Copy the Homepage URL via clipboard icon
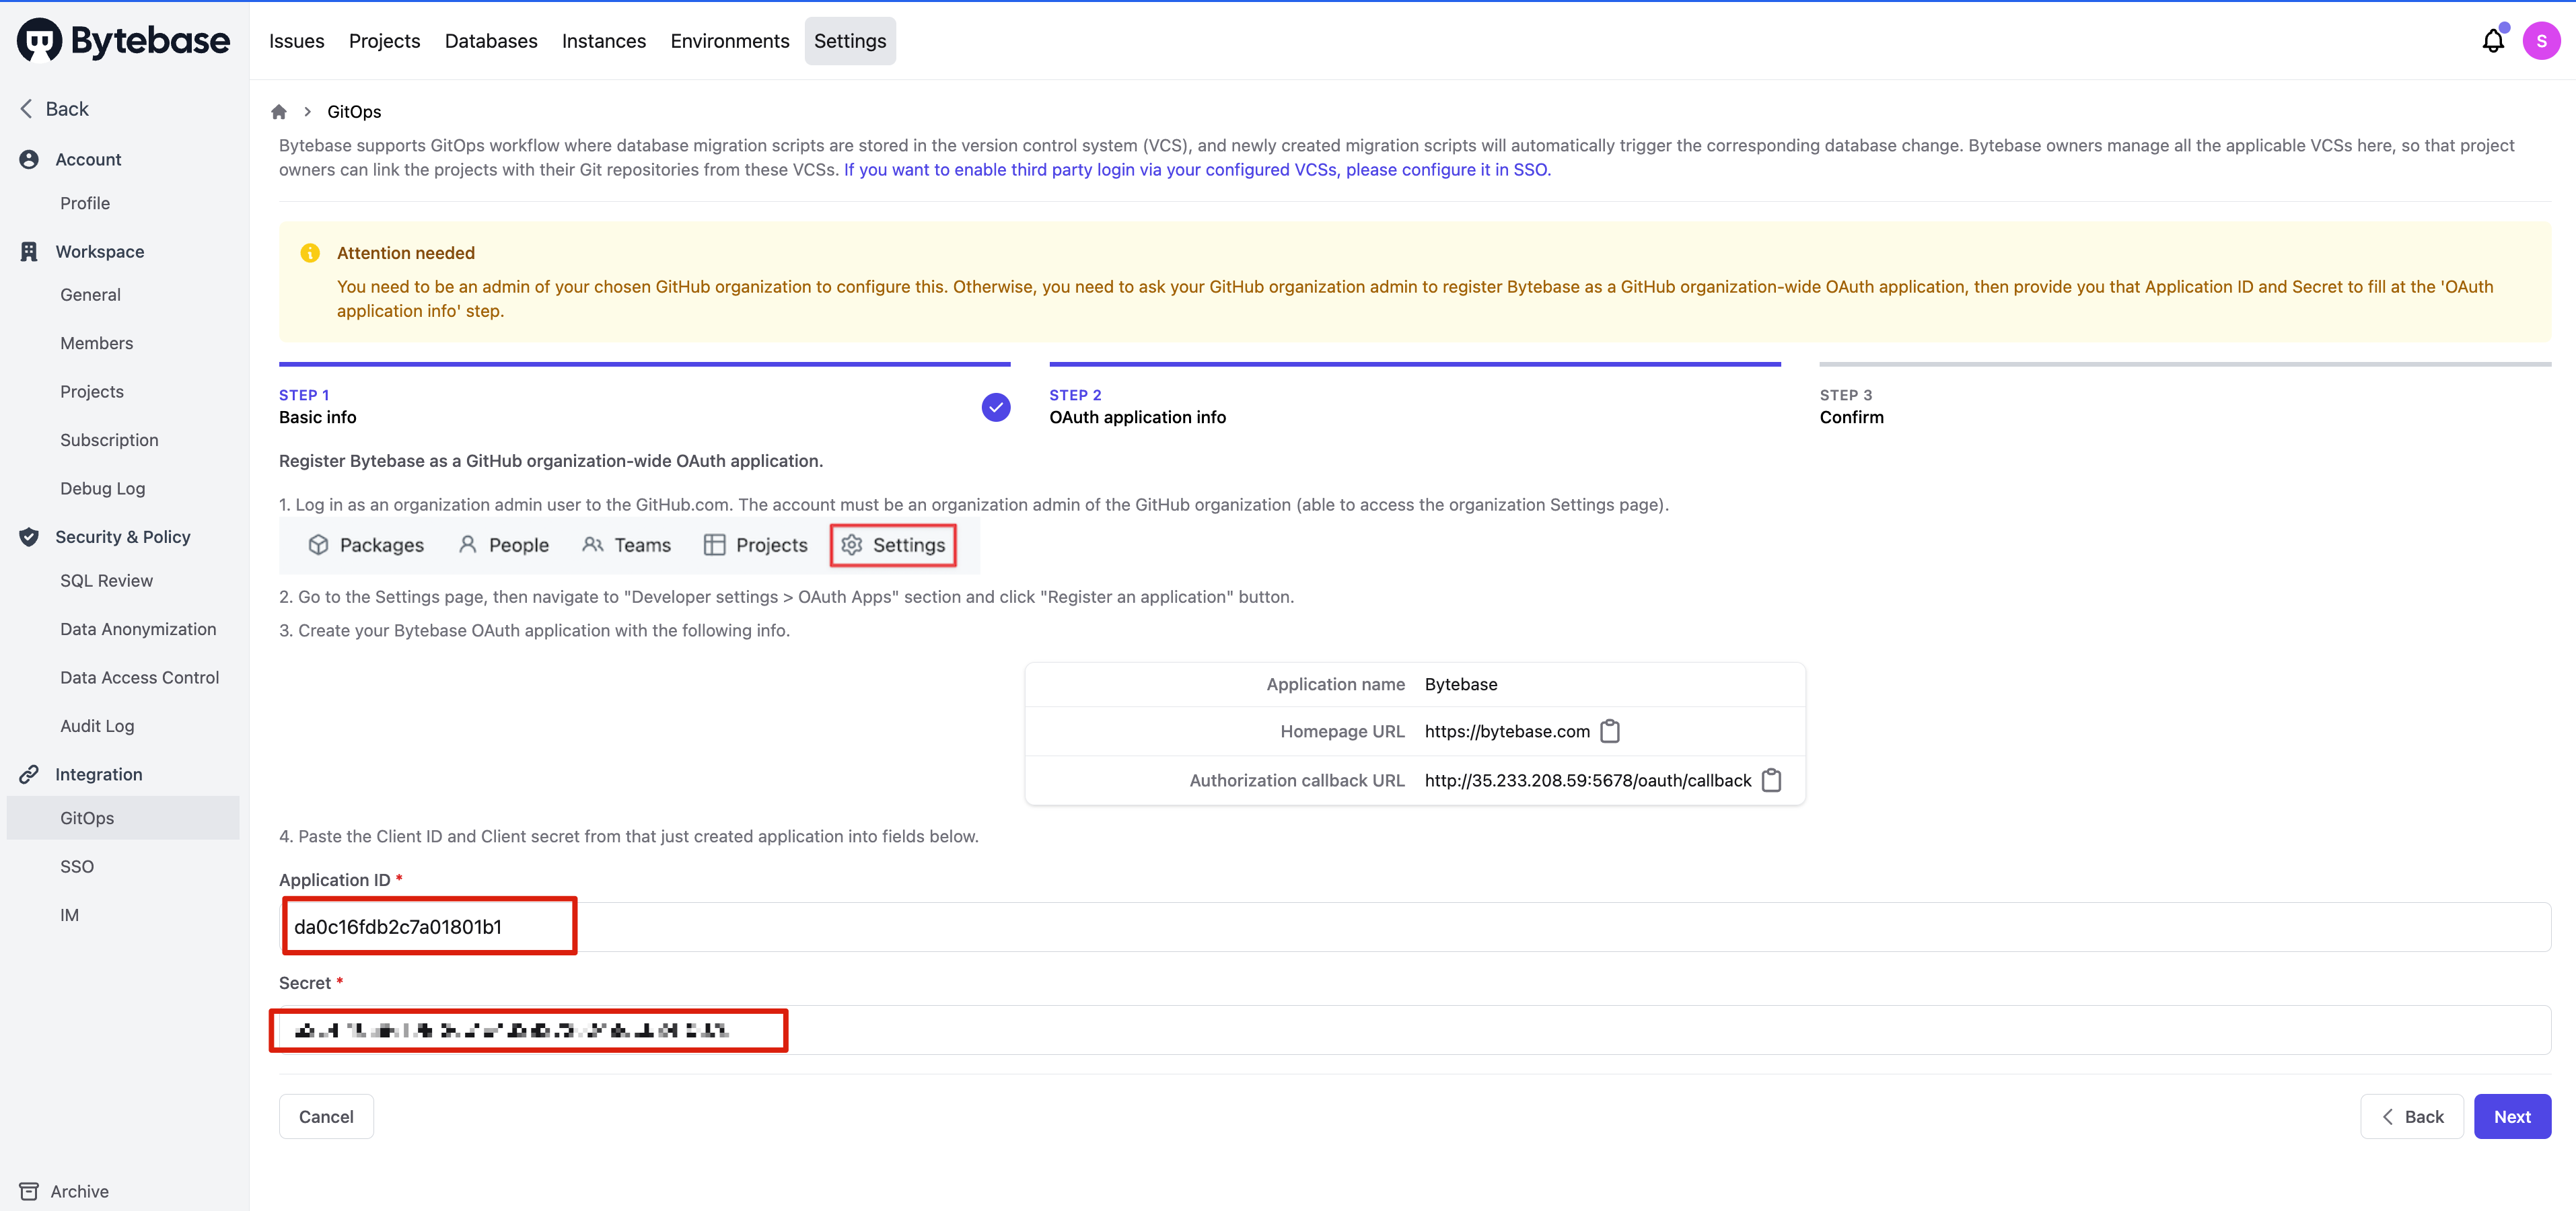The image size is (2576, 1211). [x=1610, y=731]
